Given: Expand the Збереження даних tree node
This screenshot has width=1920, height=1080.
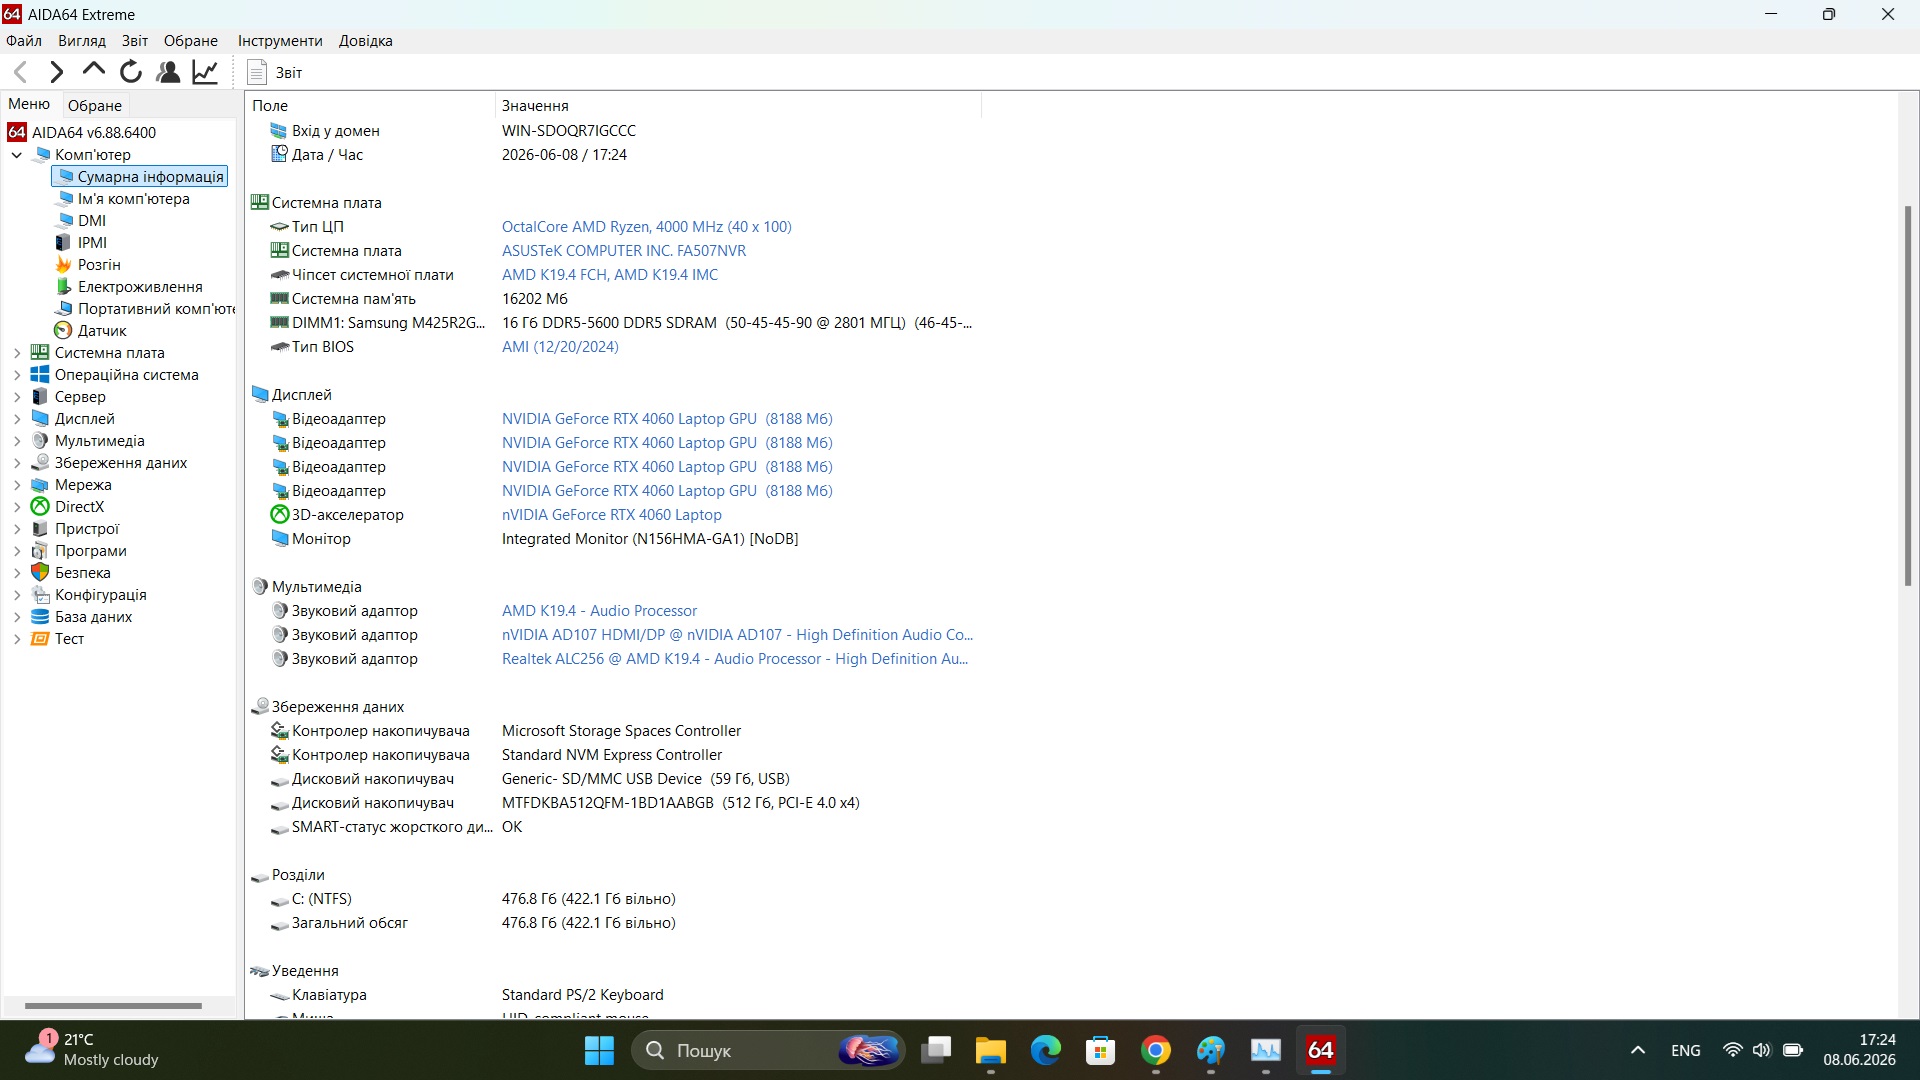Looking at the screenshot, I should tap(17, 463).
